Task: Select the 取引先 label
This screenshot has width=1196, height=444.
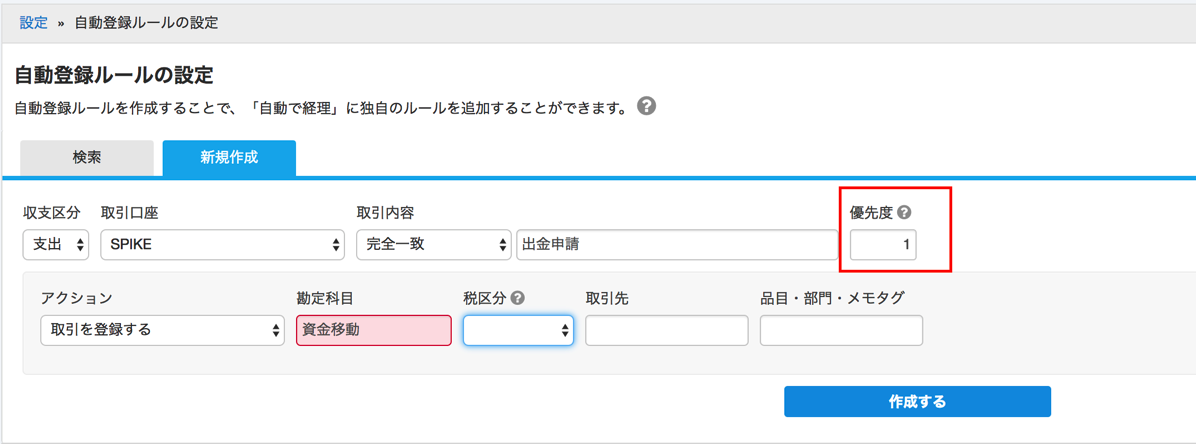Action: 606,298
